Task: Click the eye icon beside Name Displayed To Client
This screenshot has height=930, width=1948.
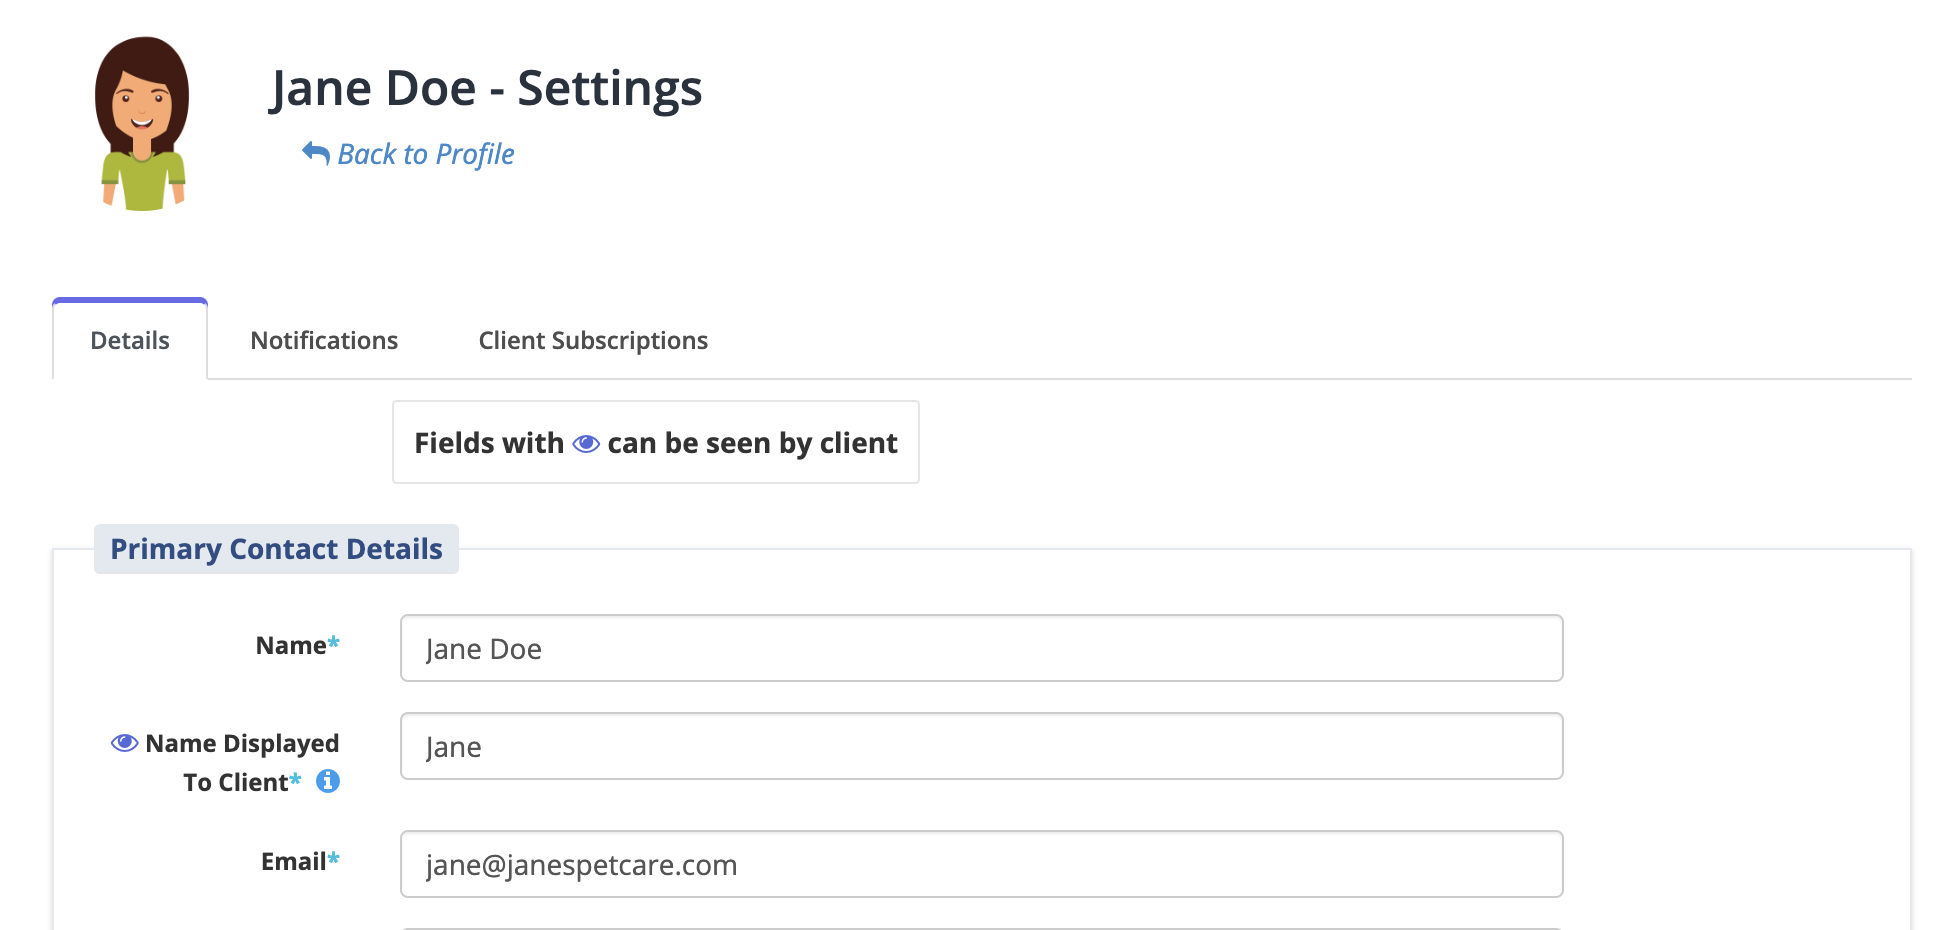Action: 124,743
